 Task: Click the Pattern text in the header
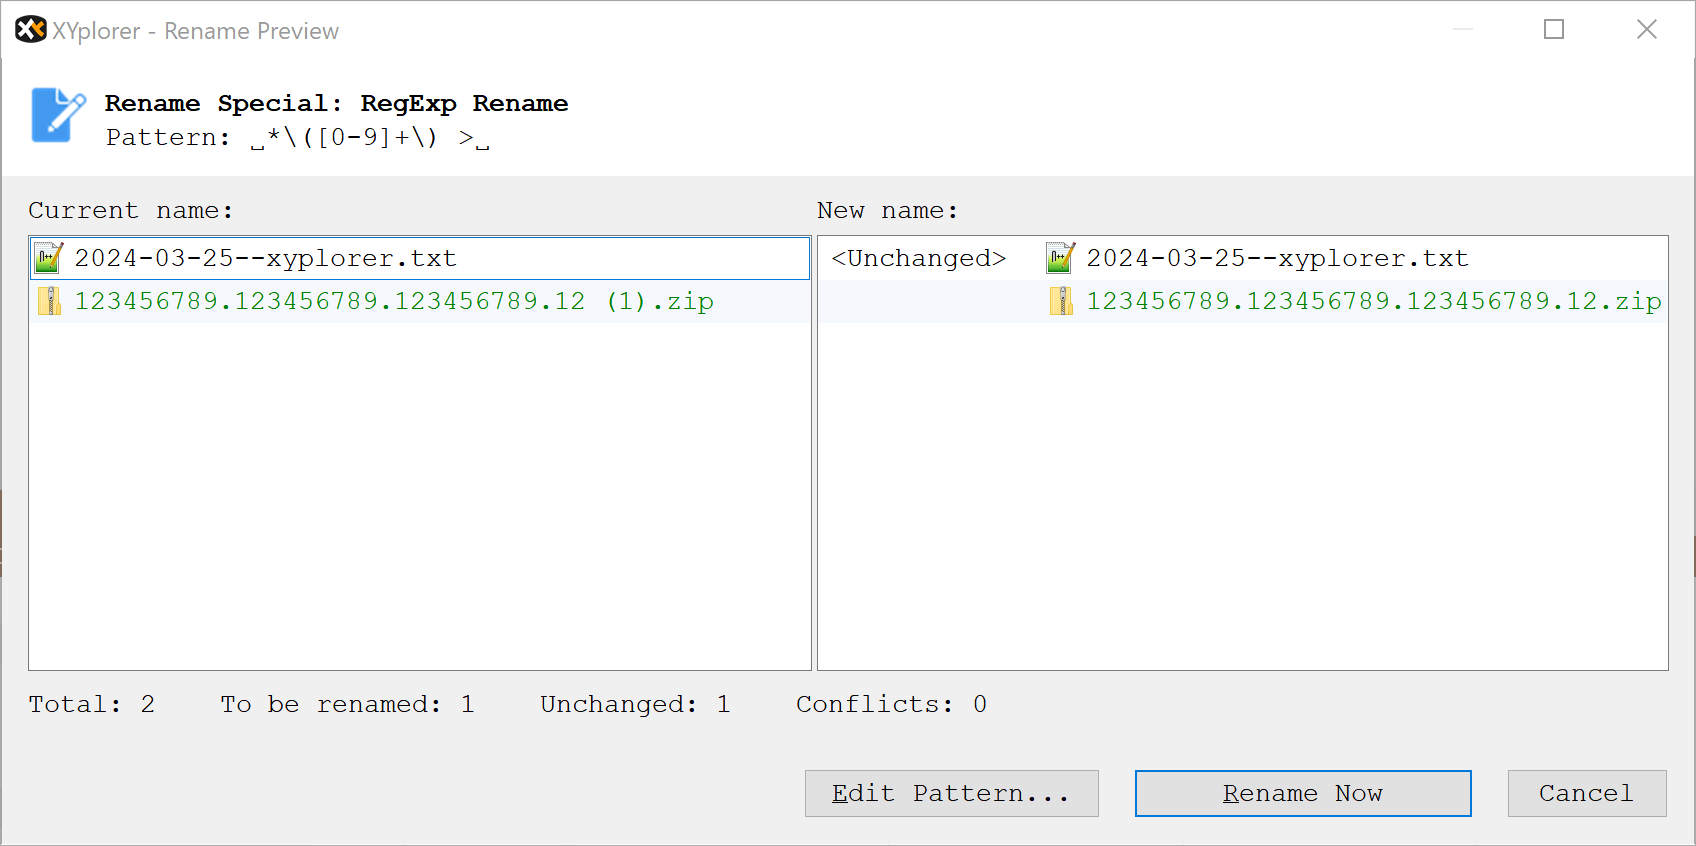coord(298,137)
